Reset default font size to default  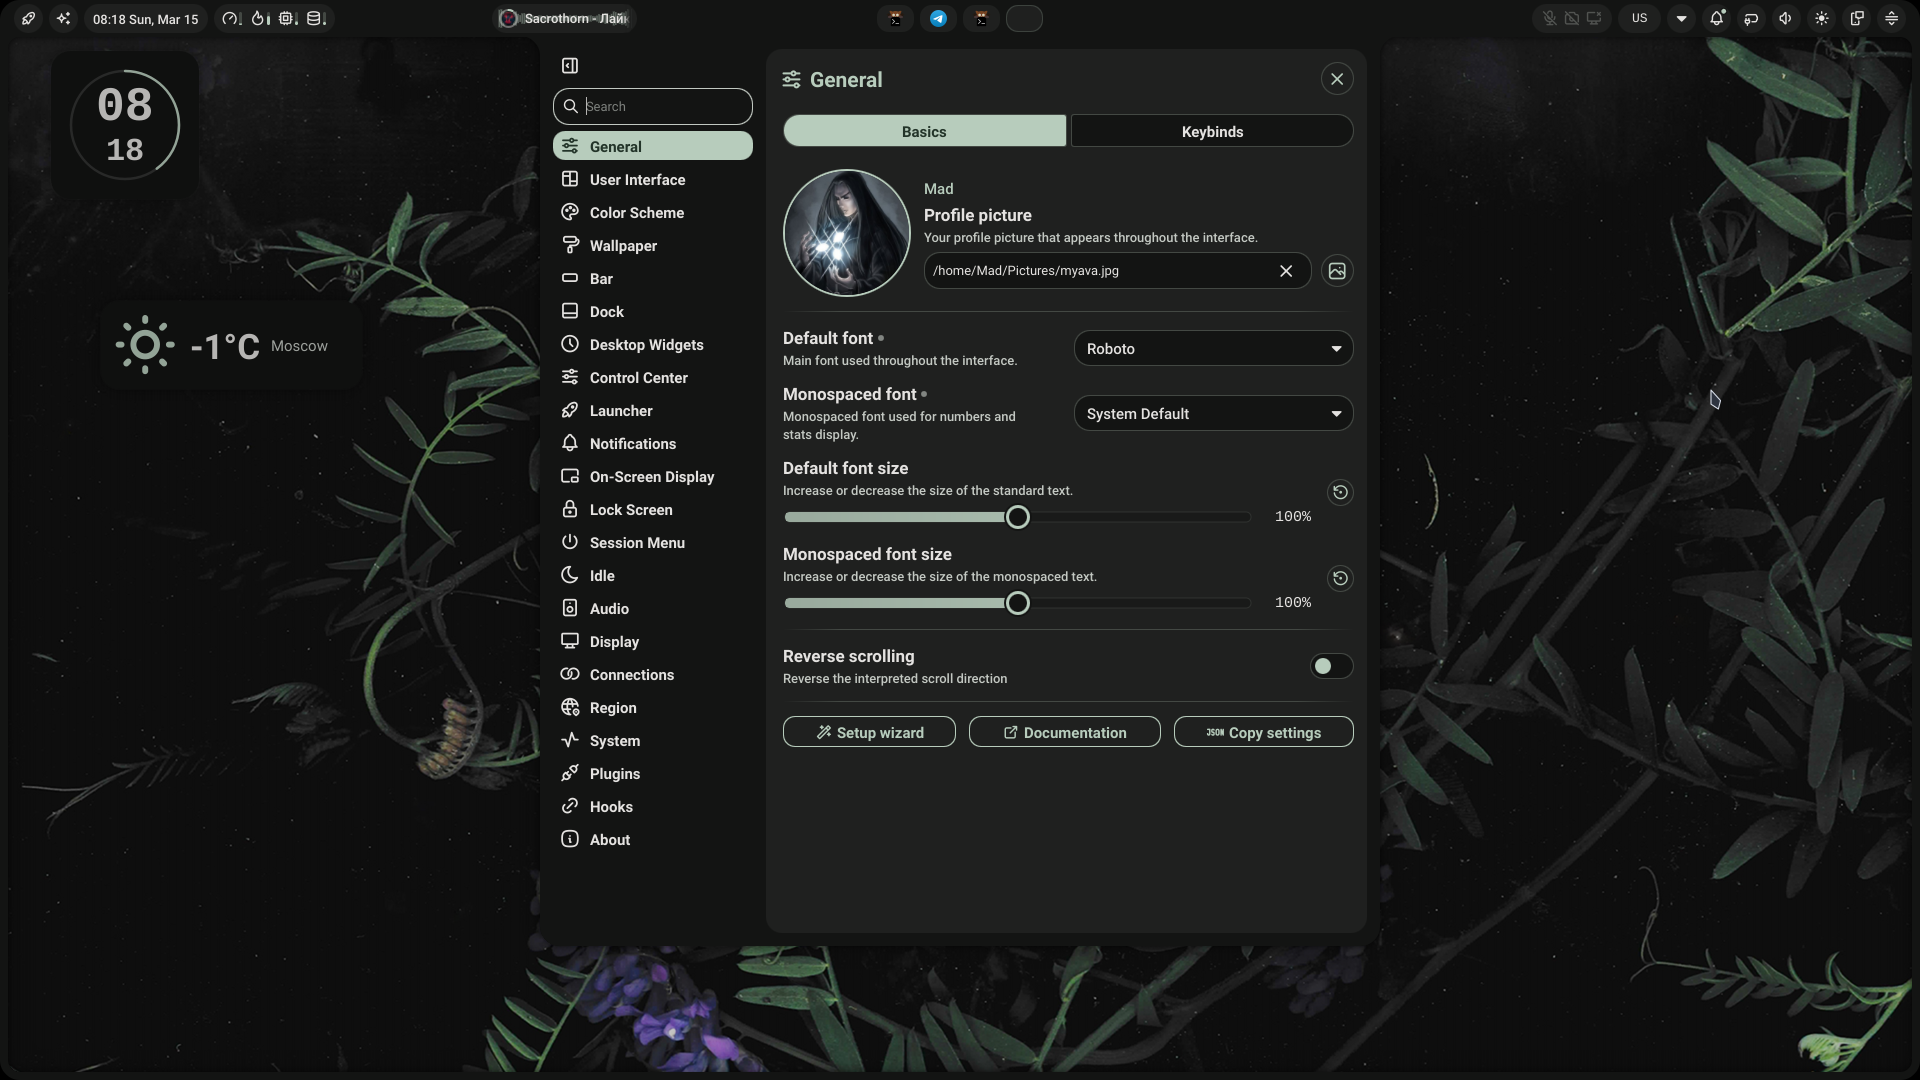[x=1340, y=492]
